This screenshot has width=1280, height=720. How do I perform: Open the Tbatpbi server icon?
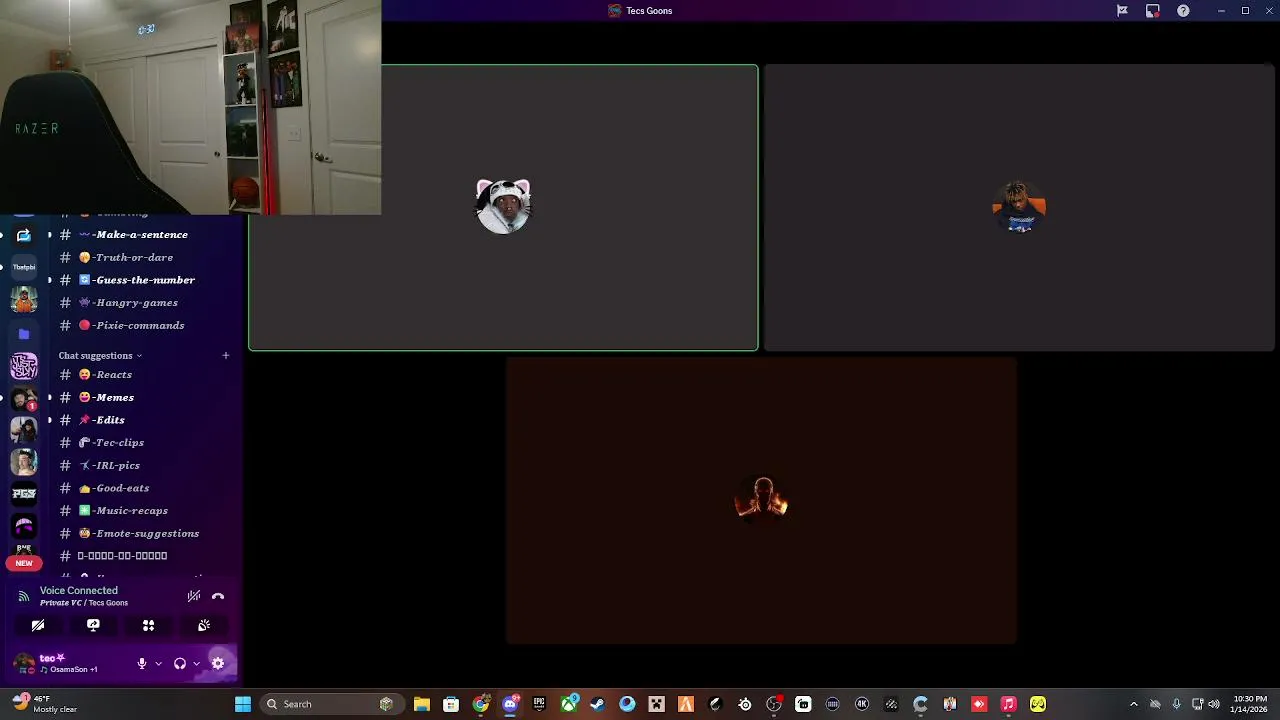[x=24, y=267]
